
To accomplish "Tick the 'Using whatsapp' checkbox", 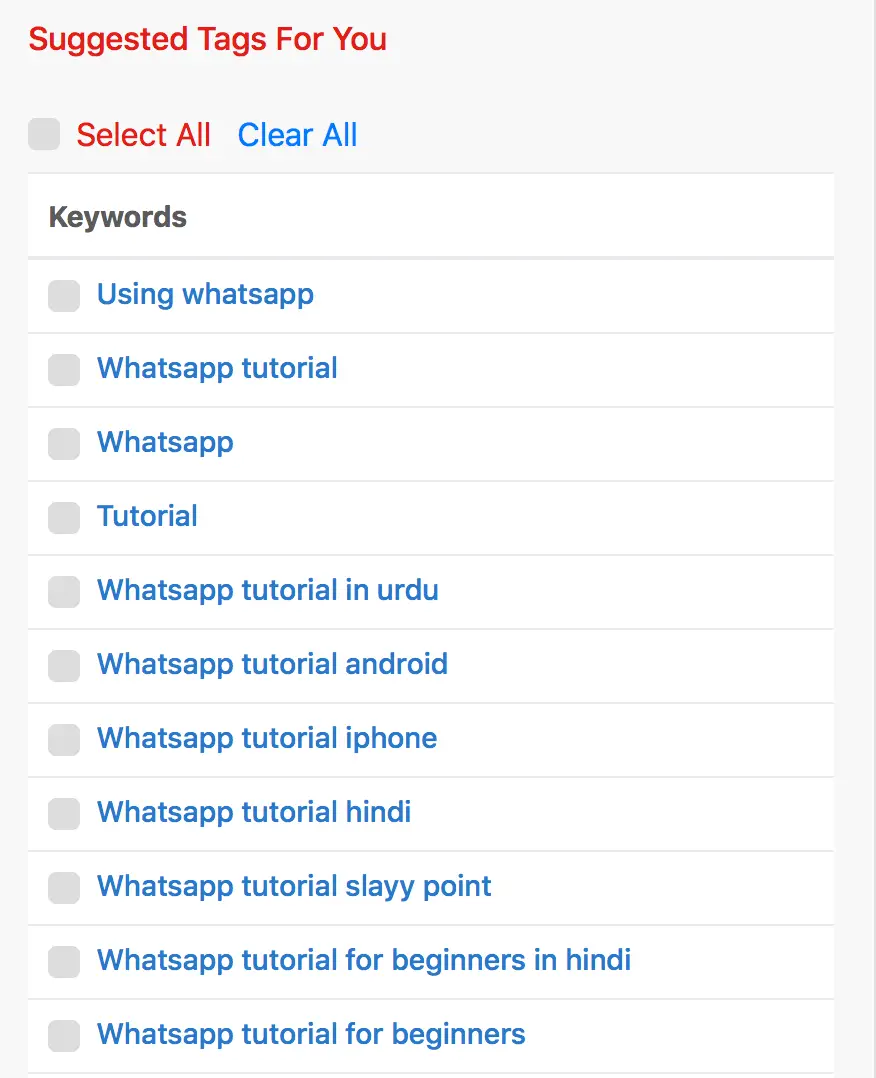I will coord(64,296).
